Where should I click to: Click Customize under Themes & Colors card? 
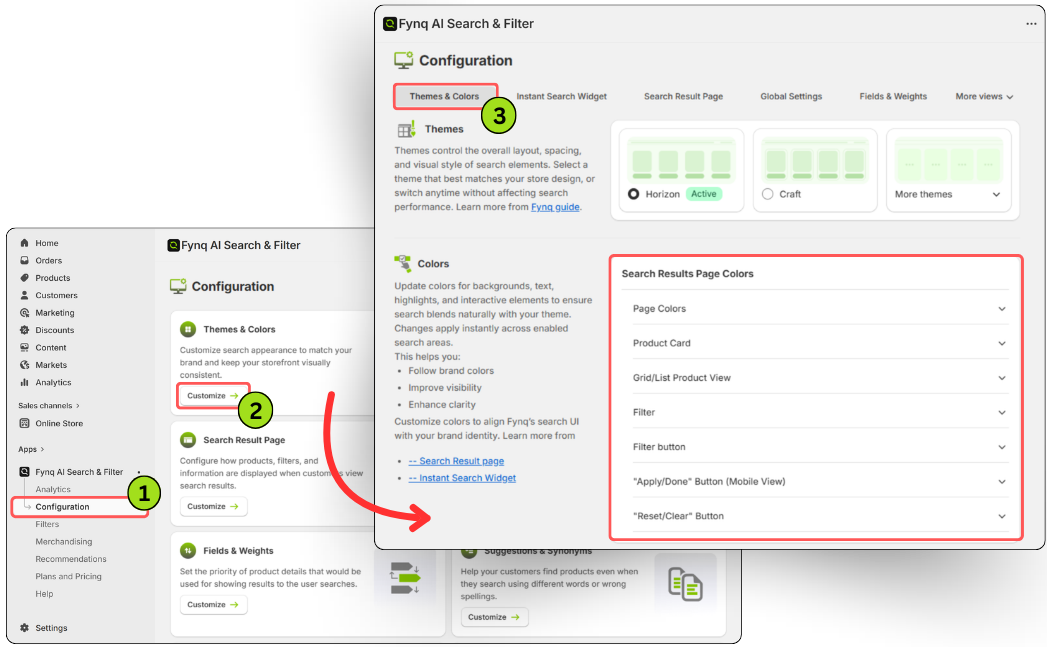click(x=213, y=395)
